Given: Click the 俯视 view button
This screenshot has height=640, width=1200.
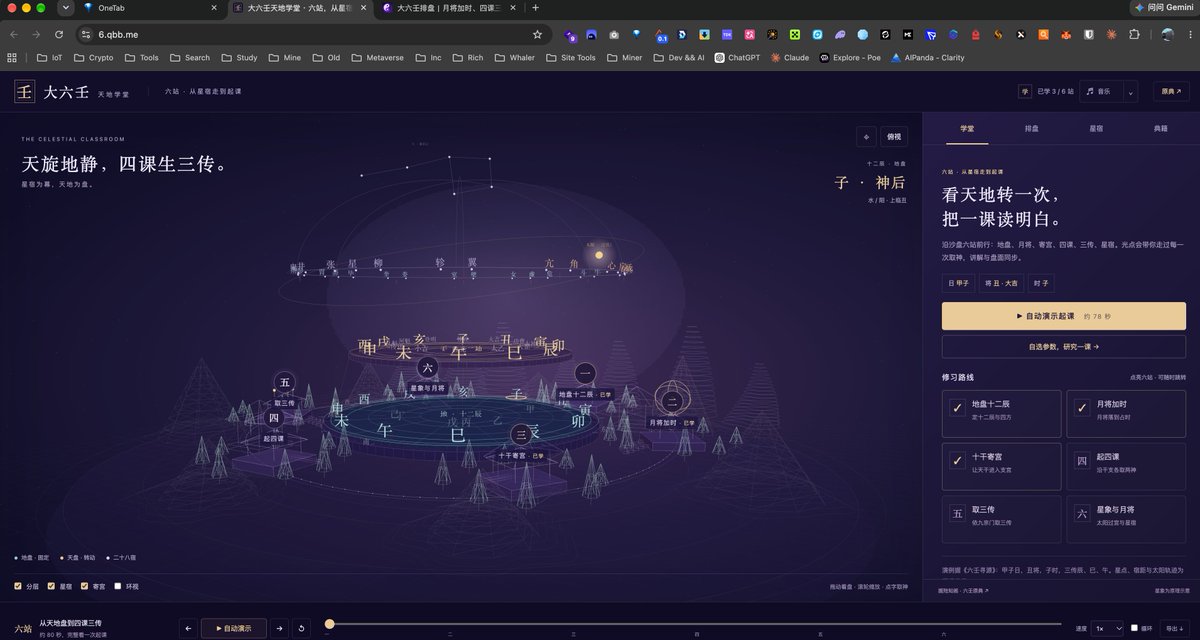Looking at the screenshot, I should click(x=894, y=137).
